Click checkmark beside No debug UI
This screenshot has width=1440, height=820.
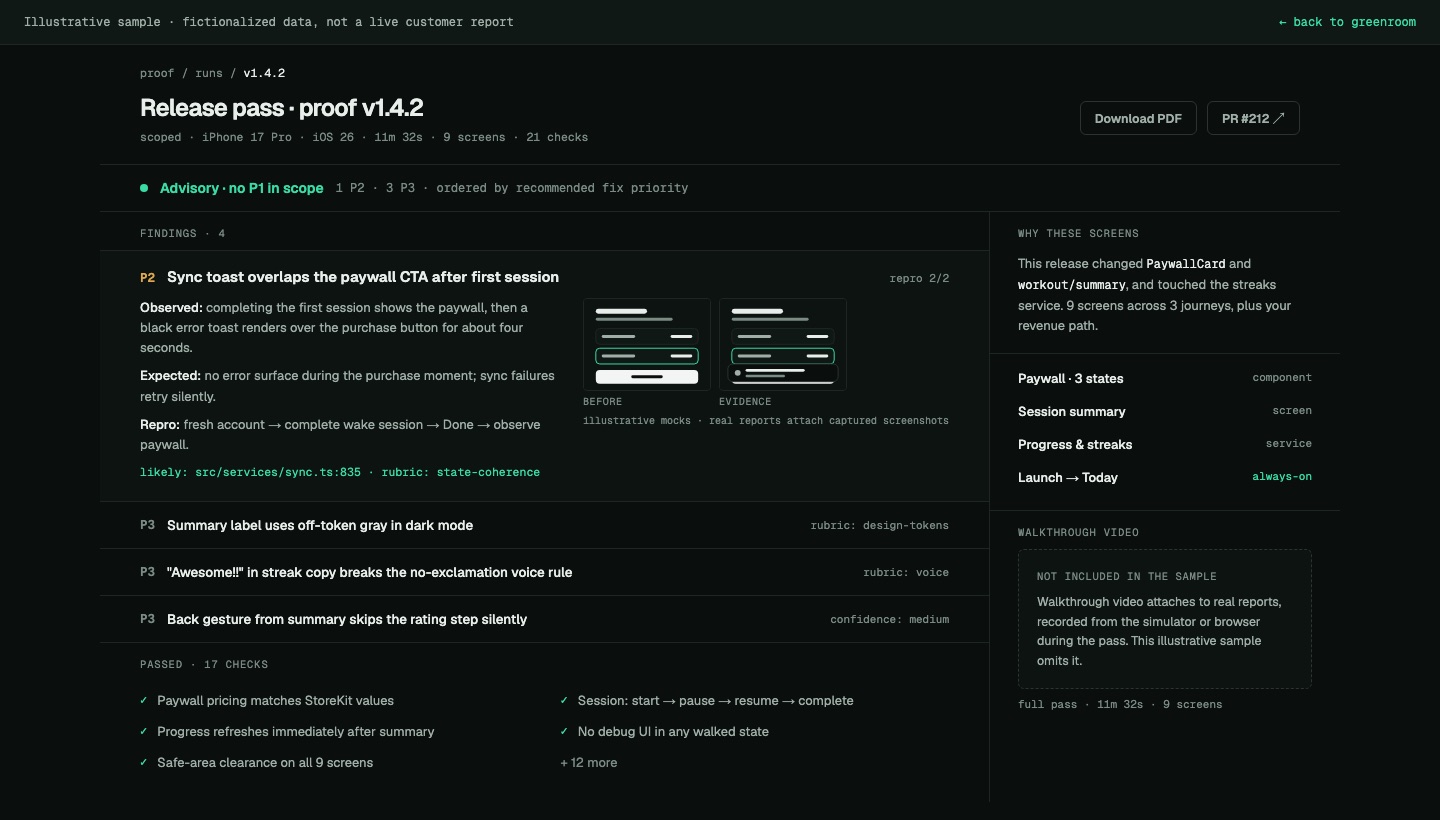click(x=565, y=732)
